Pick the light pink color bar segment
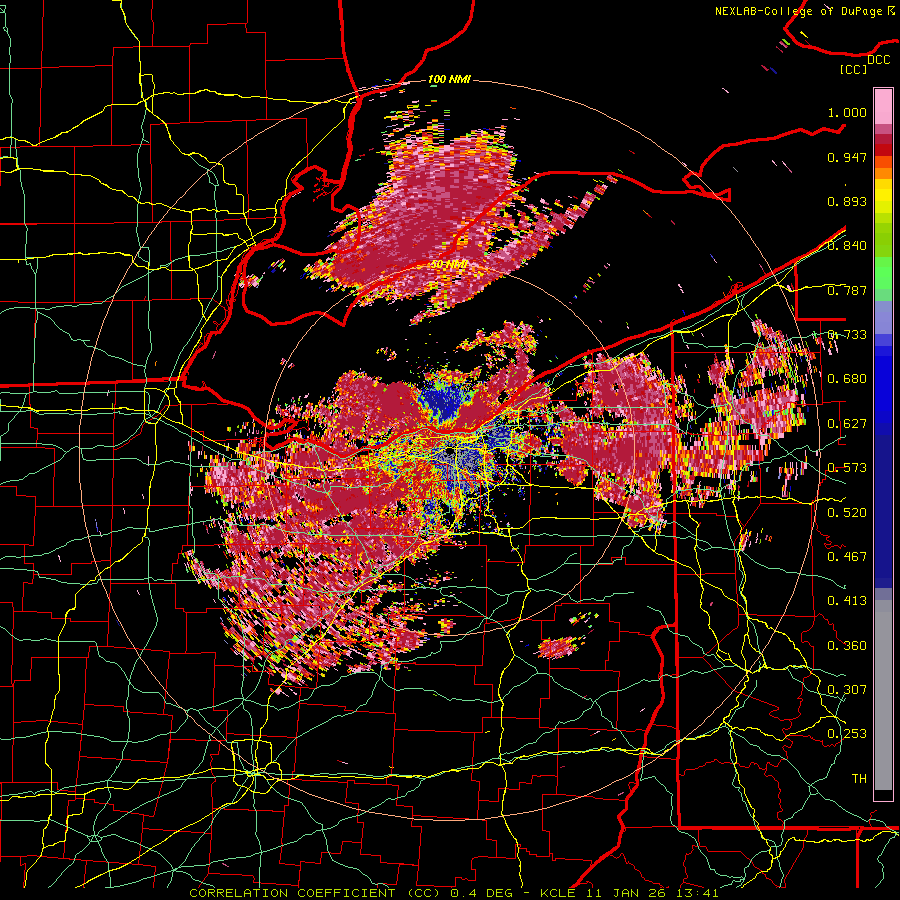900x900 pixels. coord(883,107)
